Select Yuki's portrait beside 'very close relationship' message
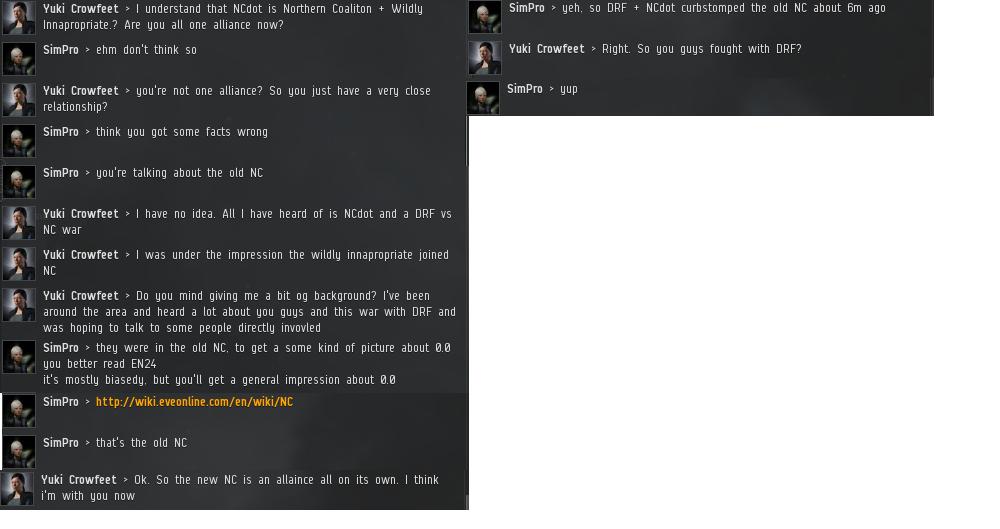This screenshot has height=529, width=1000. pos(19,100)
